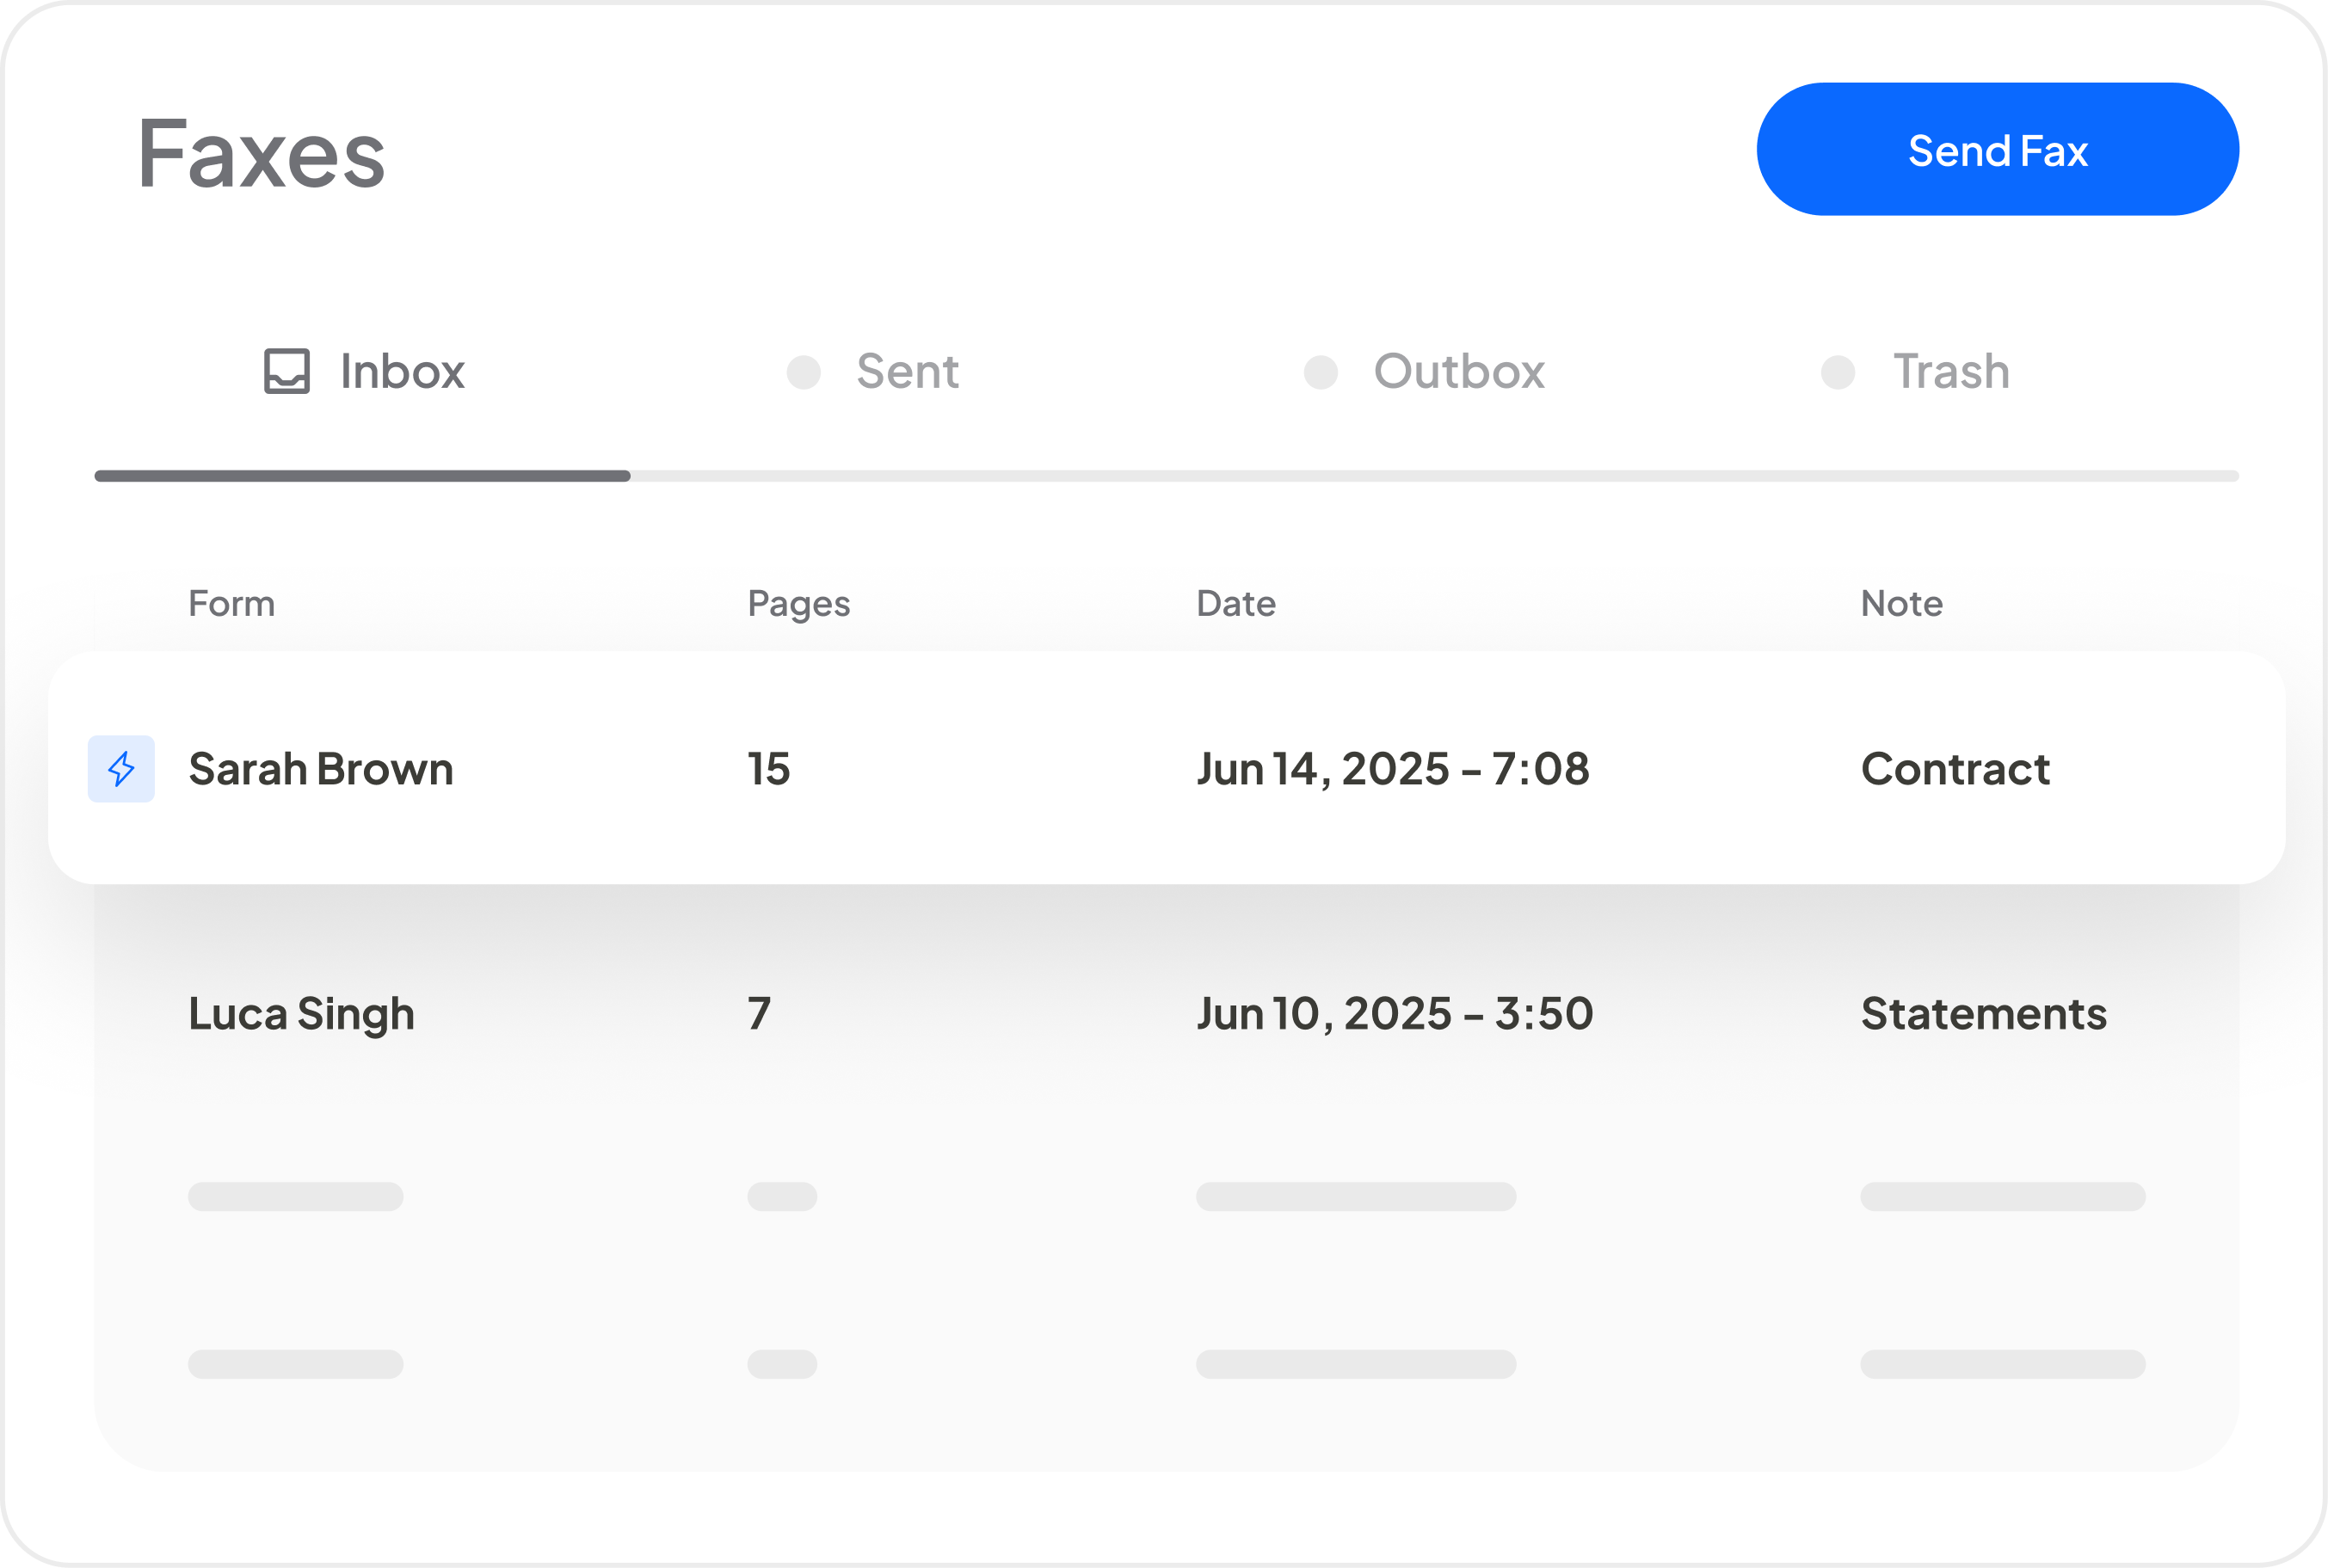Click the Form column header
Screen dimensions: 2328x1568
[x=231, y=604]
